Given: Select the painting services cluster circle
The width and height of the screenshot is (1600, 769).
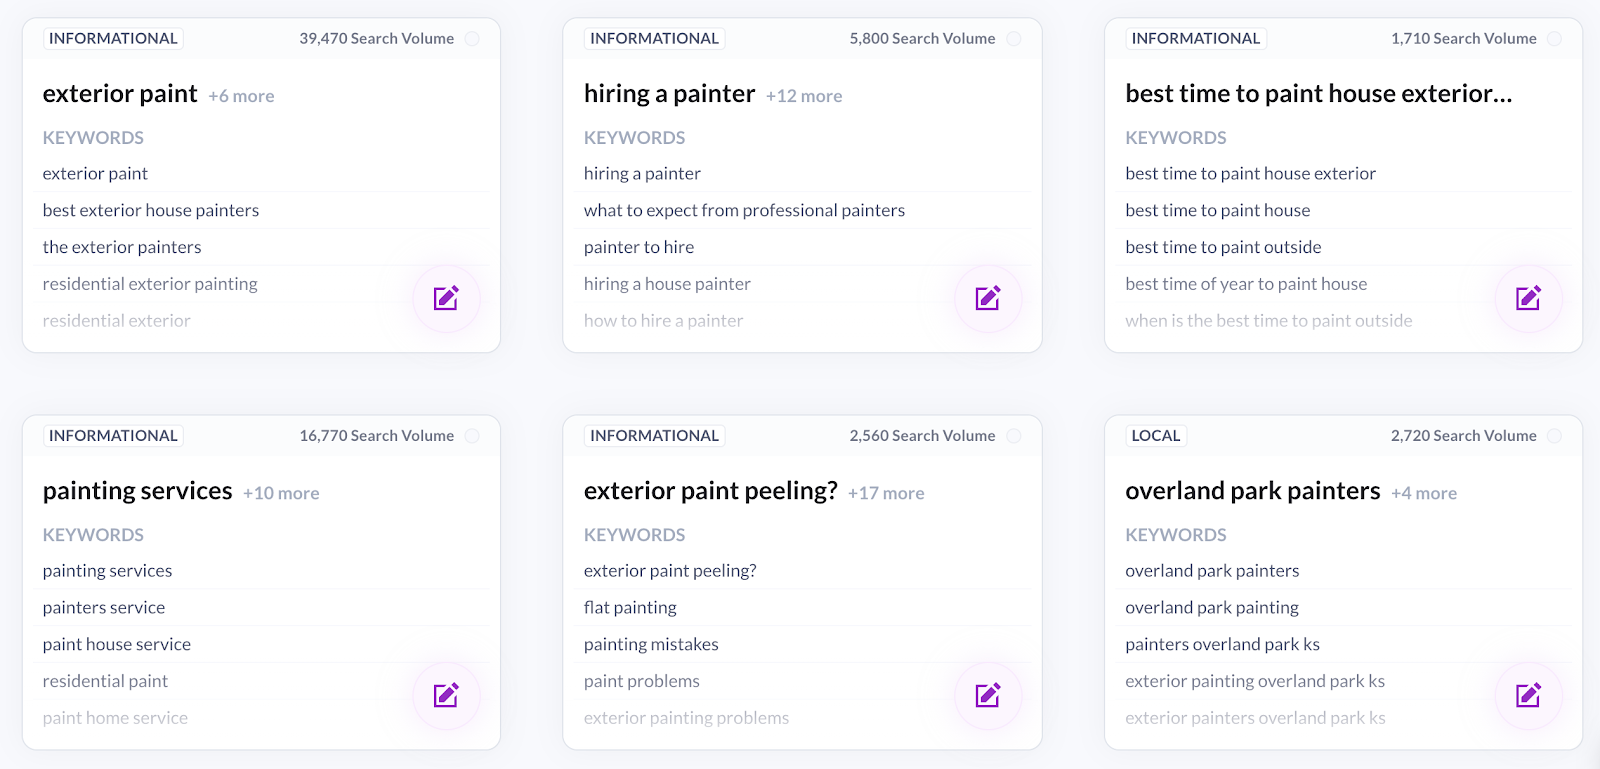Looking at the screenshot, I should point(472,436).
